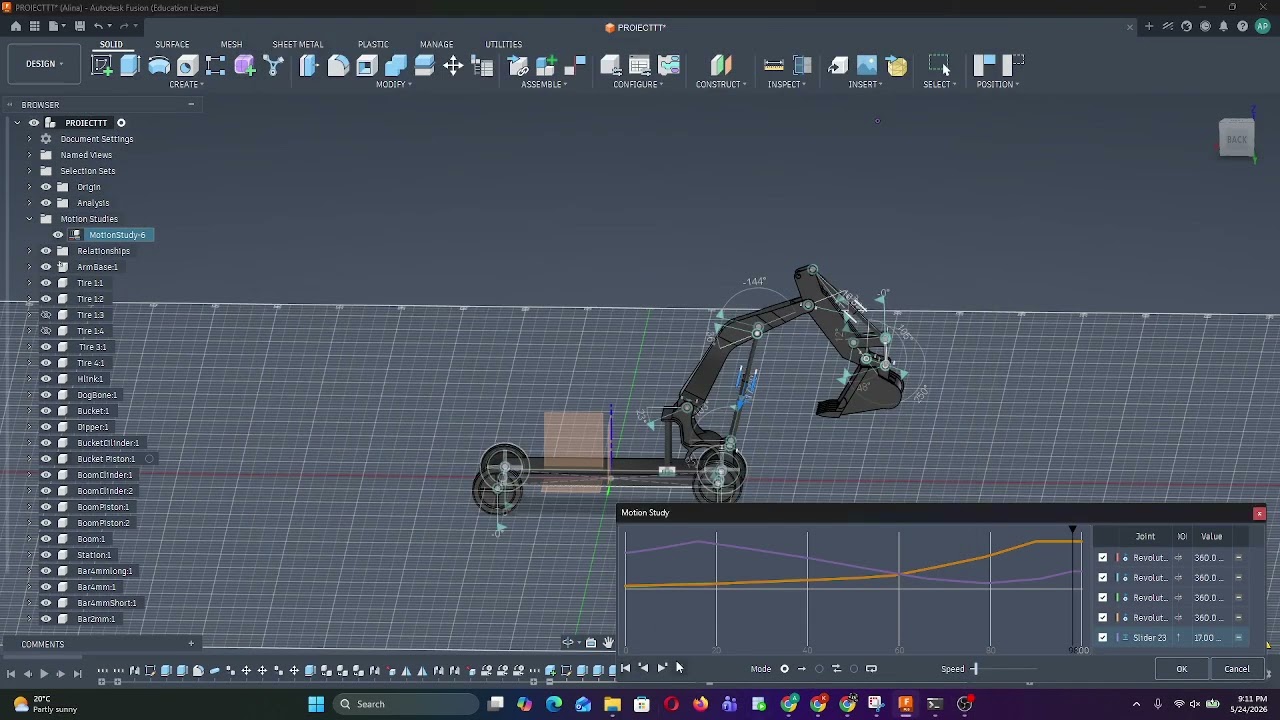Click the Offset Plane construct icon

click(x=721, y=66)
